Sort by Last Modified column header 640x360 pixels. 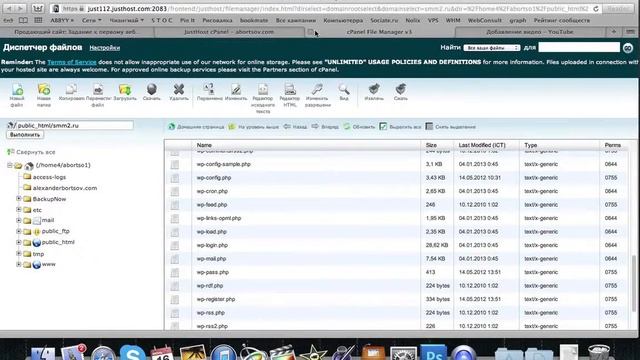(482, 145)
